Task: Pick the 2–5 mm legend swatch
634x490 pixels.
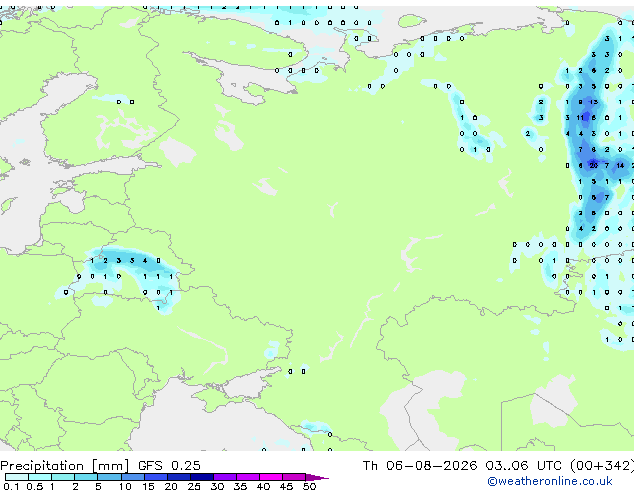Action: pyautogui.click(x=86, y=477)
